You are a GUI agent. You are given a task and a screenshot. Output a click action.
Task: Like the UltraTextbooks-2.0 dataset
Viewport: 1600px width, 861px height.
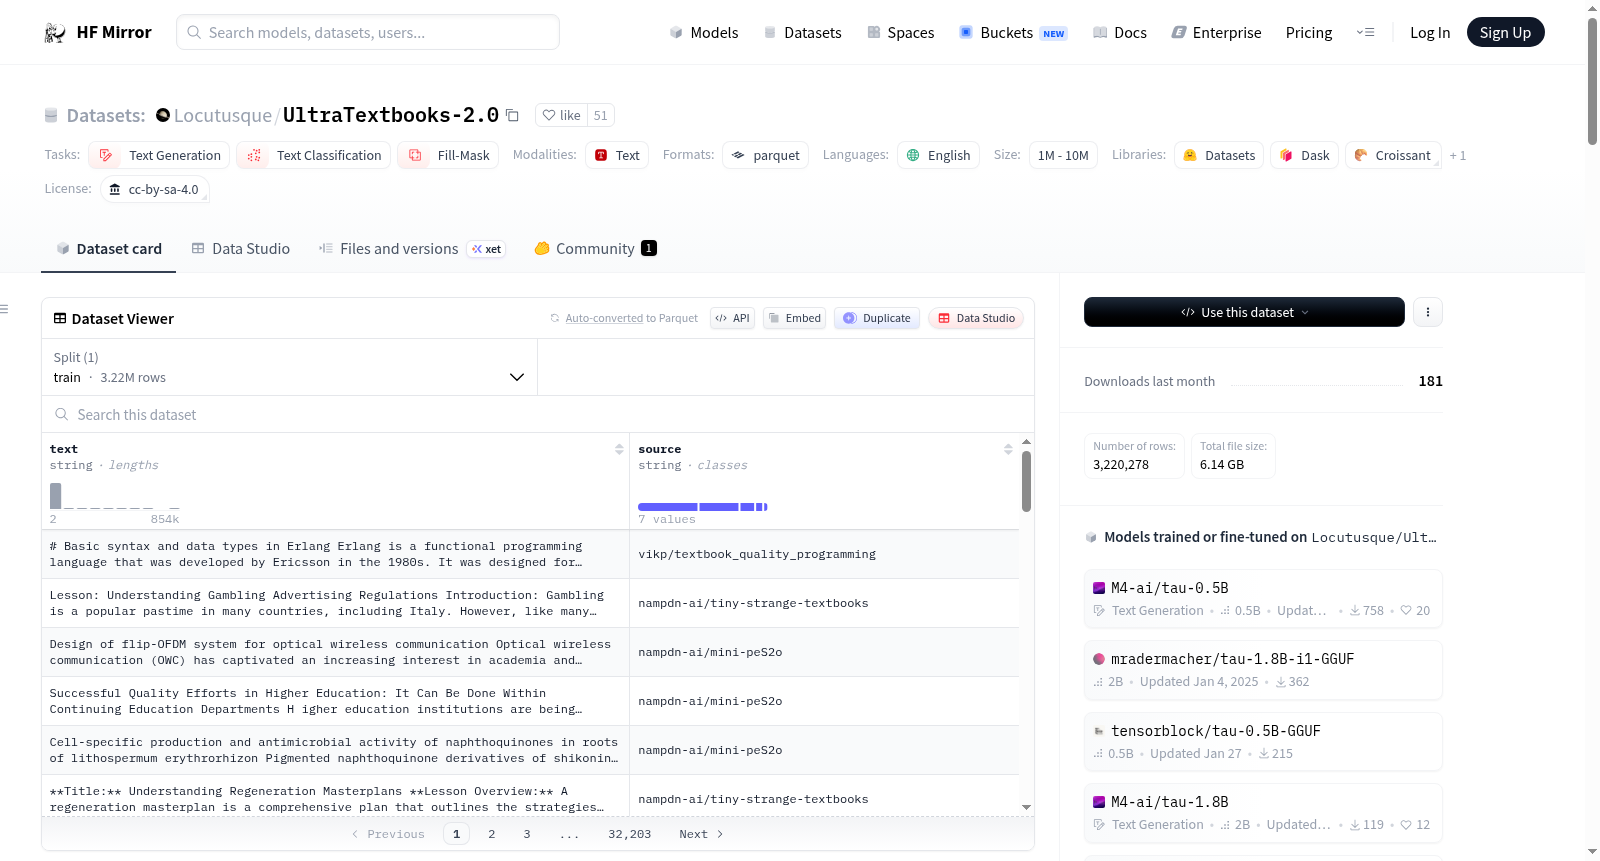pos(561,115)
